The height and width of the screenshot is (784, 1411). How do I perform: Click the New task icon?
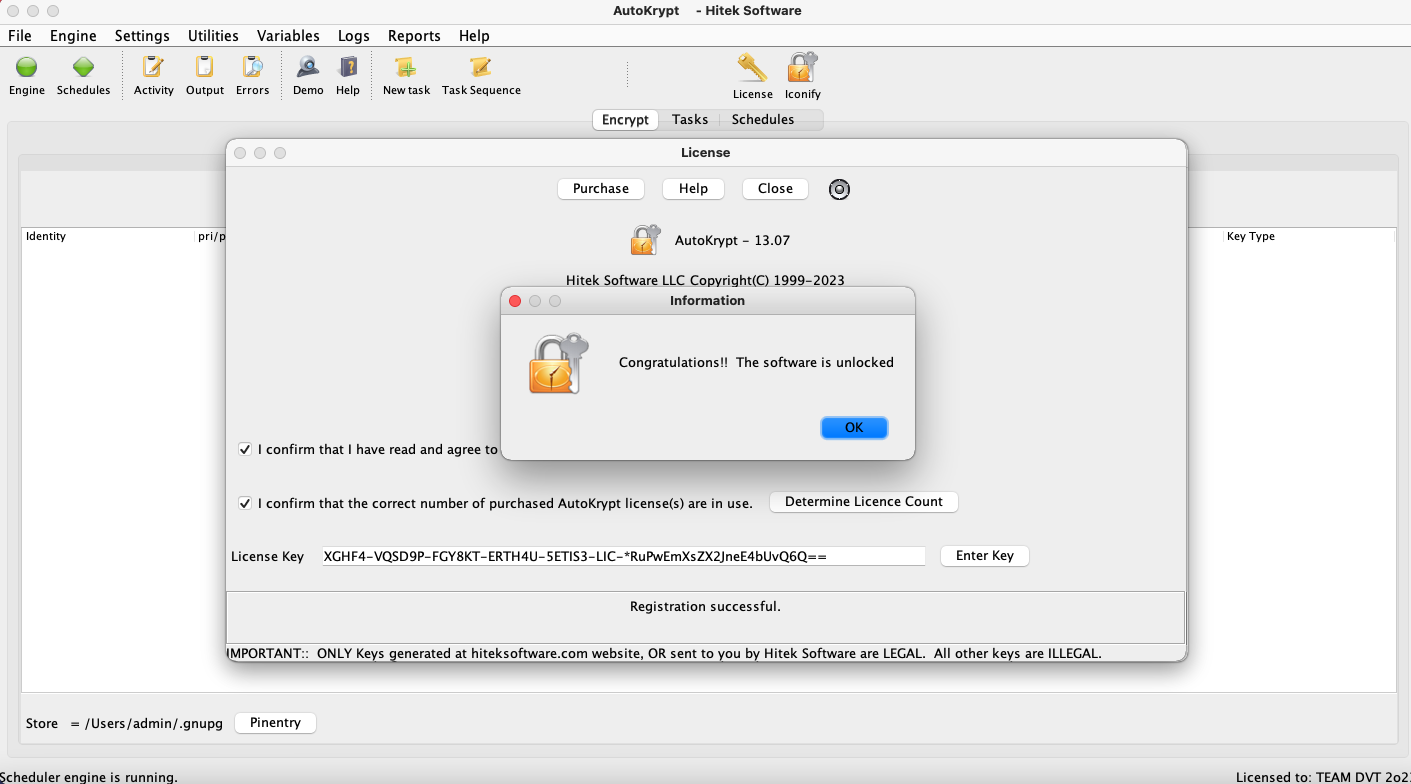[x=406, y=68]
